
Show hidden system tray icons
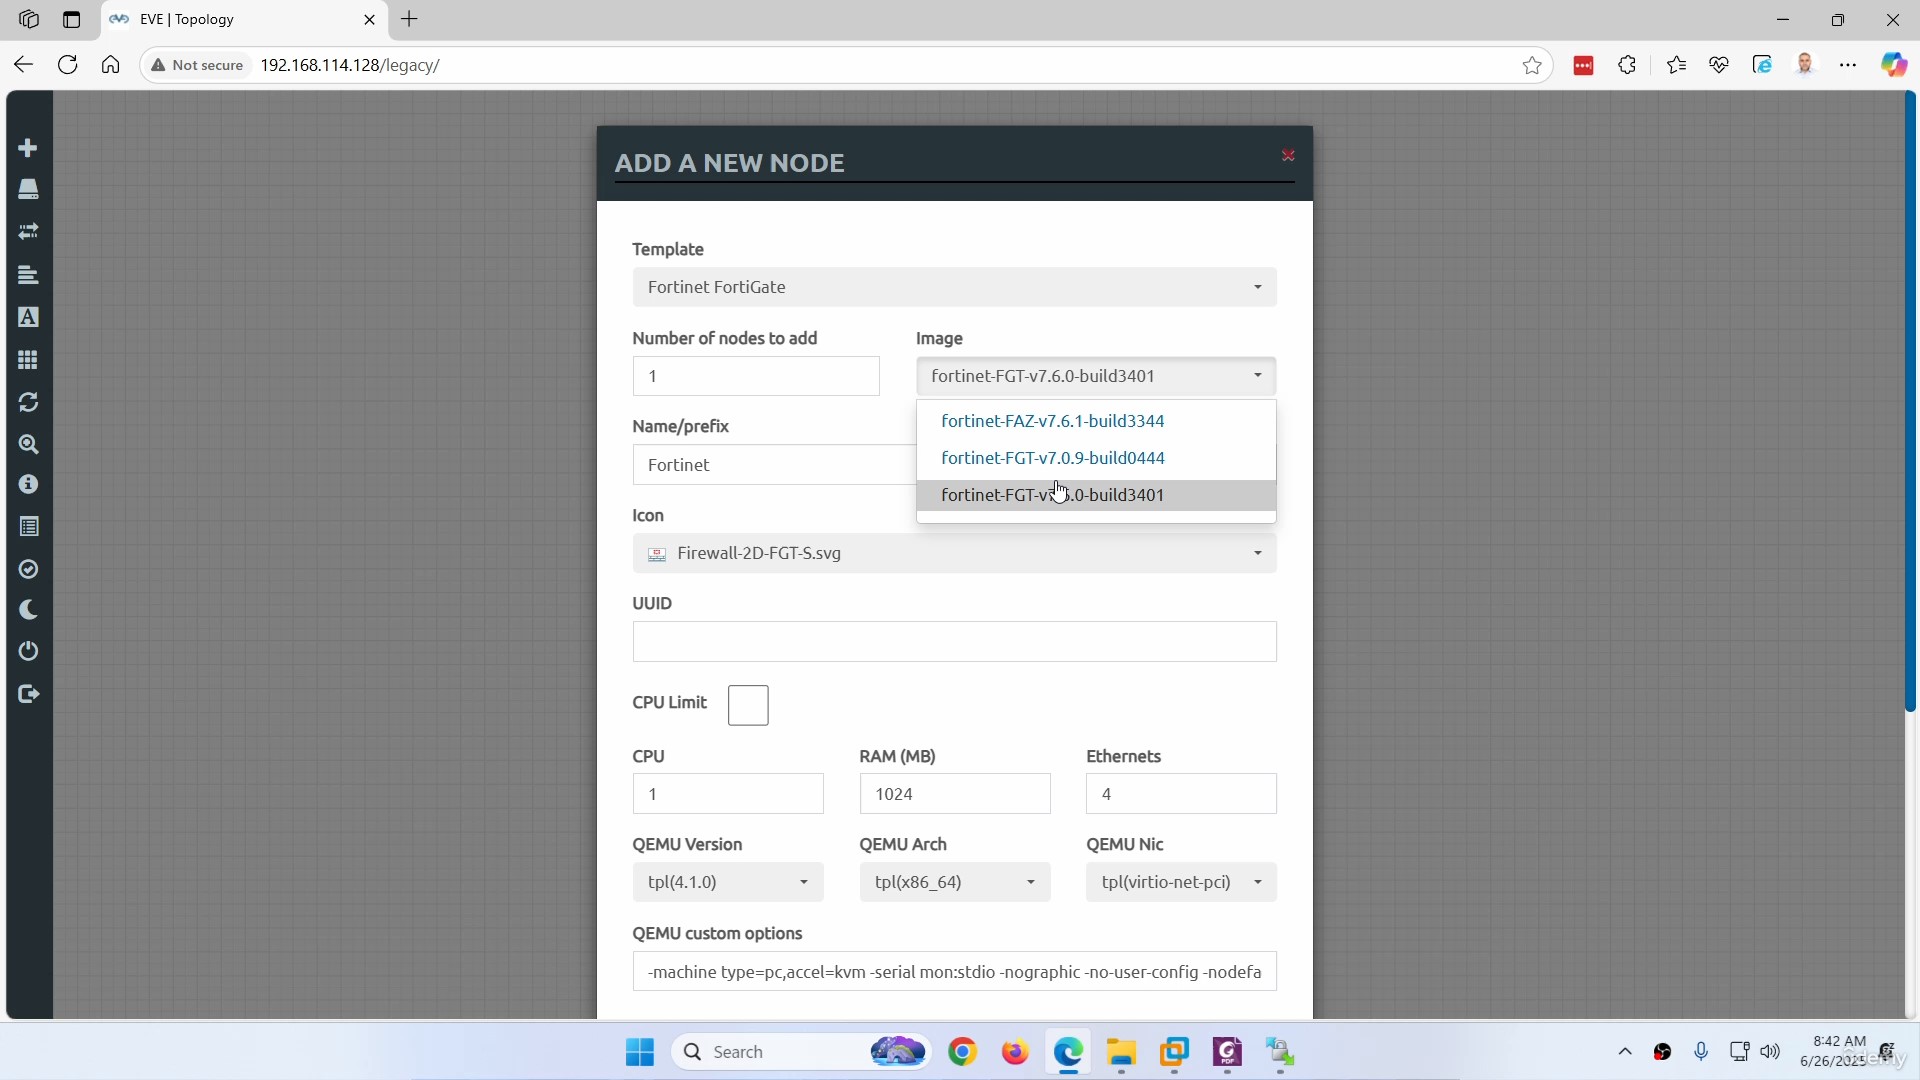pos(1625,1052)
